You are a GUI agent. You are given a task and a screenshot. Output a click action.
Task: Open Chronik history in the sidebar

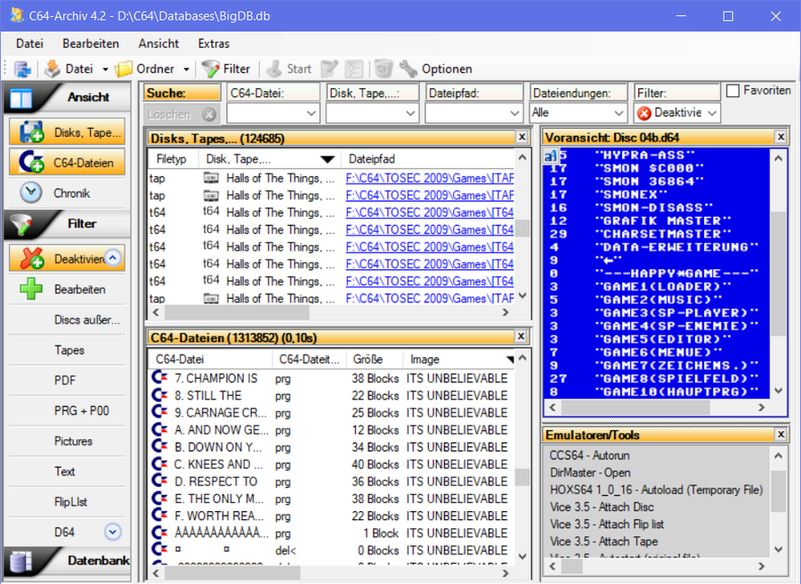click(x=67, y=193)
